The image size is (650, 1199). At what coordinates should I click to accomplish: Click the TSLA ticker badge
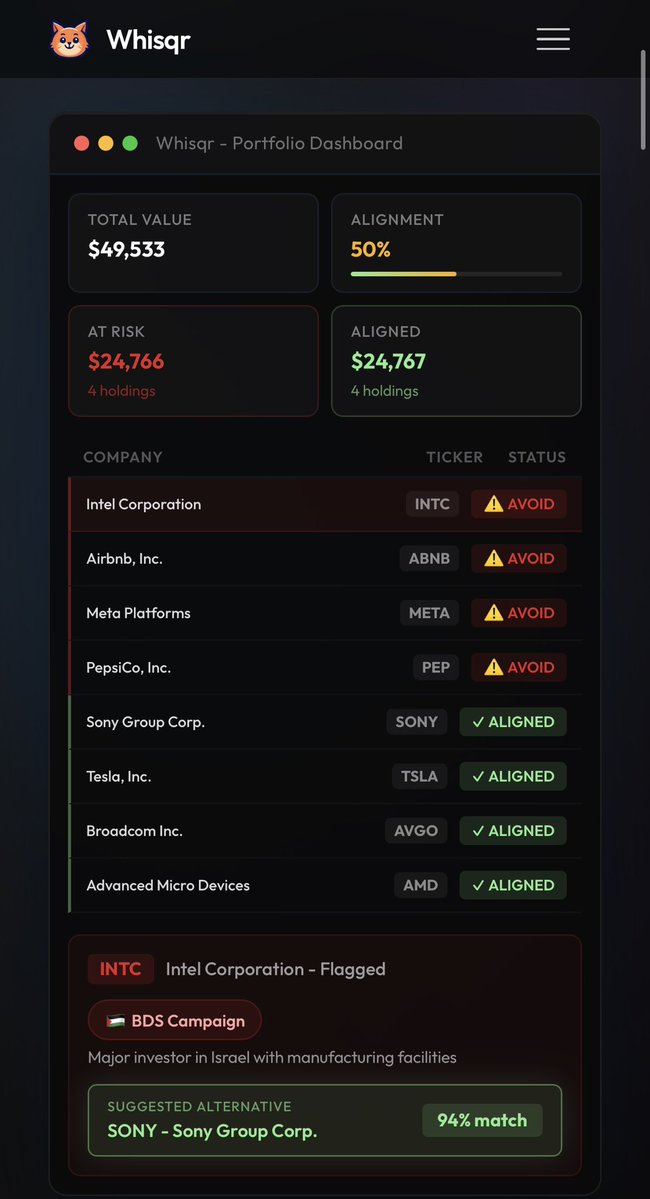click(420, 776)
